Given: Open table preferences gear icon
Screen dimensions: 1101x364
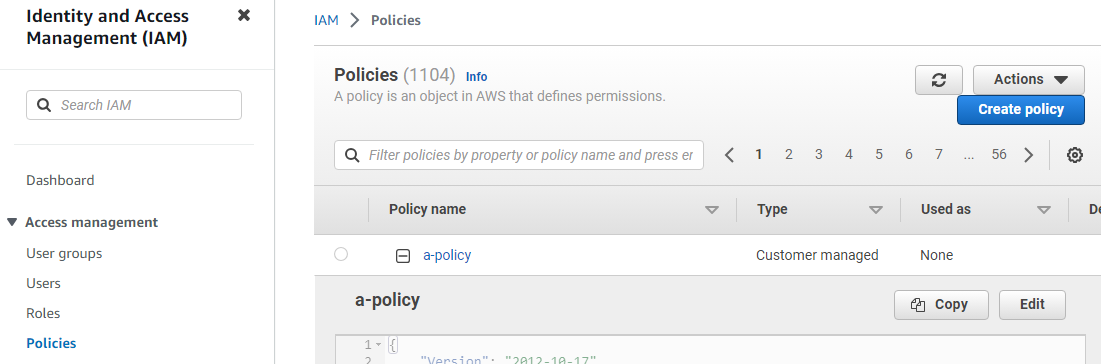Looking at the screenshot, I should 1074,155.
